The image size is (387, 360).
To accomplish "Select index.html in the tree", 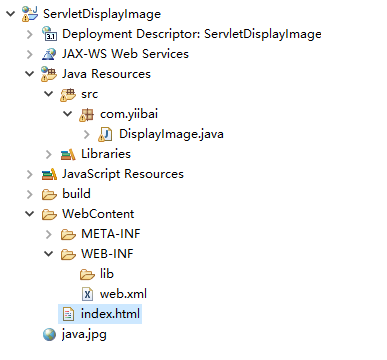I will pyautogui.click(x=100, y=314).
